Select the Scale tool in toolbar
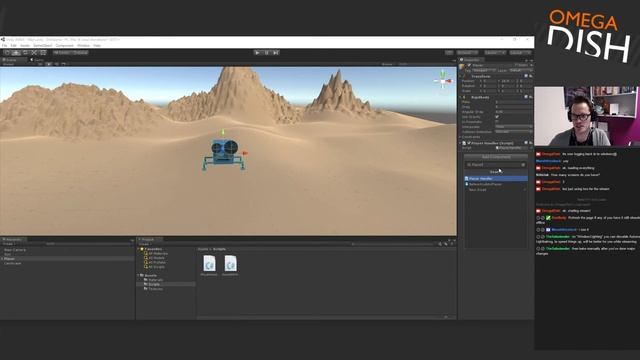The height and width of the screenshot is (360, 640). click(x=34, y=53)
